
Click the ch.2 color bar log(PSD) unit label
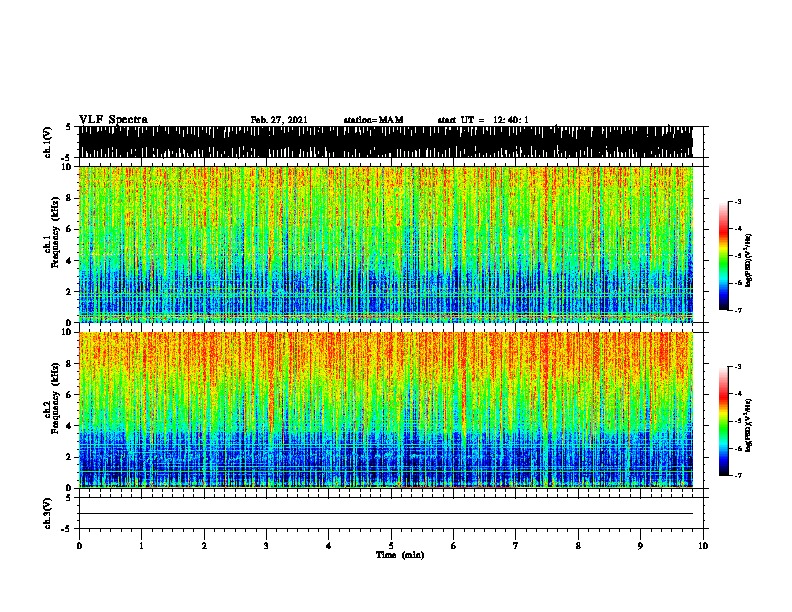coord(749,425)
